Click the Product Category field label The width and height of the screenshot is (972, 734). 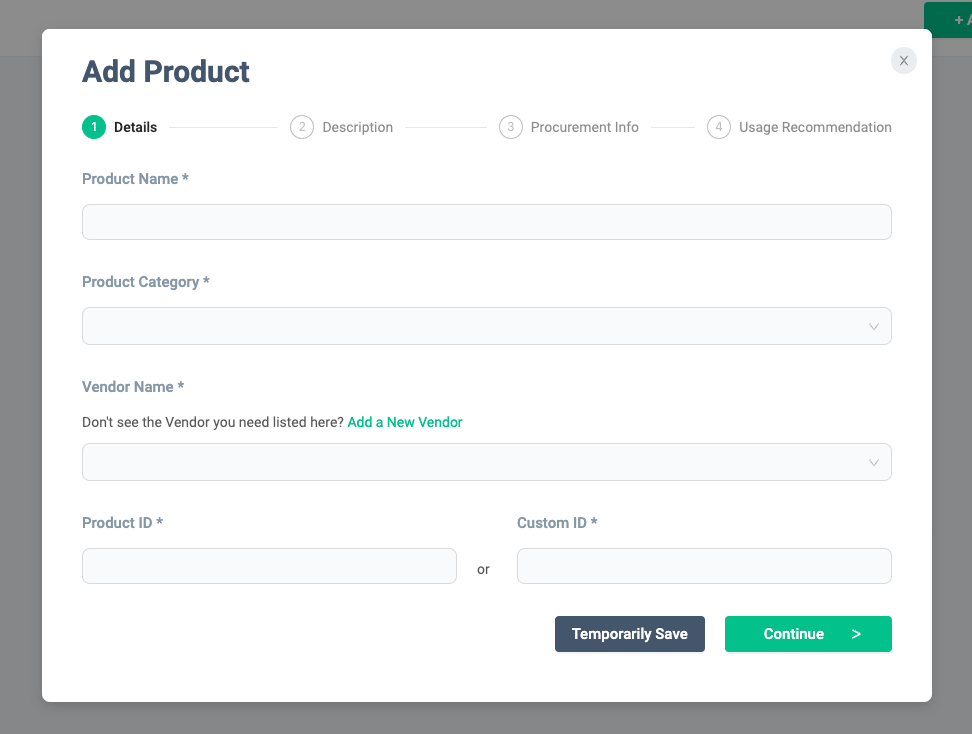pyautogui.click(x=146, y=282)
